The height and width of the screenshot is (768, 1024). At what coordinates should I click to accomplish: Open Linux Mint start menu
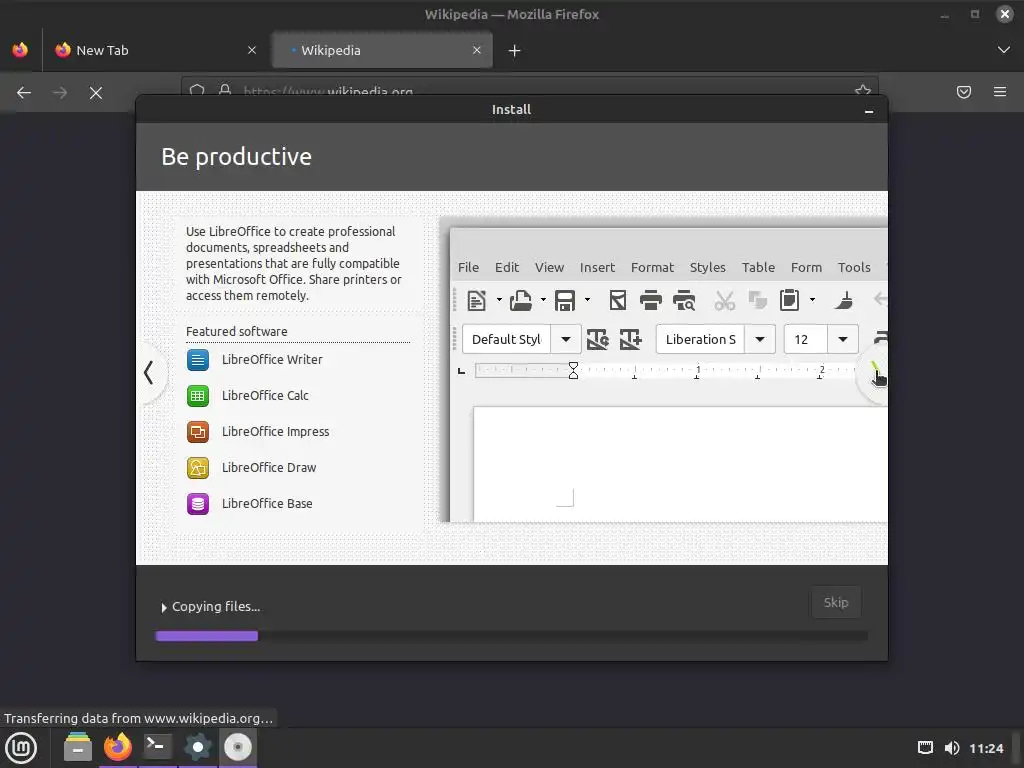coord(21,748)
